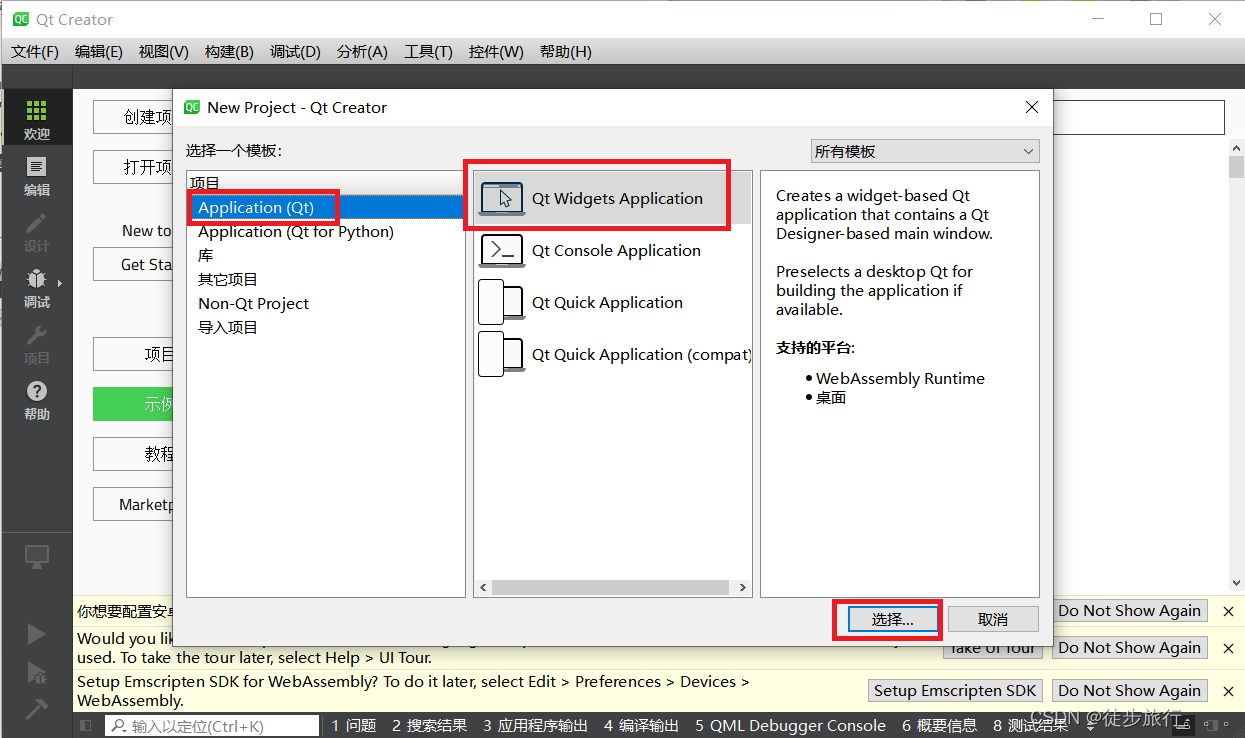Click the template list scroll-right arrow

[x=743, y=588]
